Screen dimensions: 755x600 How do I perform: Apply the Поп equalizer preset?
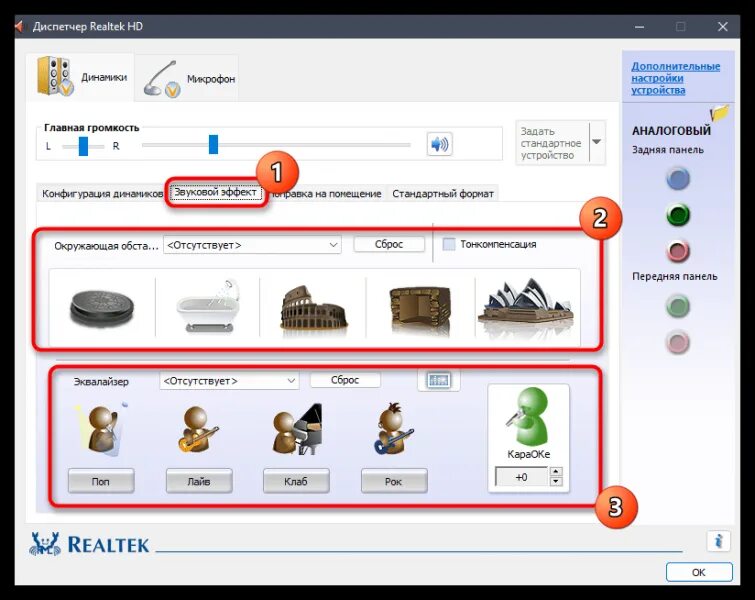click(x=101, y=481)
